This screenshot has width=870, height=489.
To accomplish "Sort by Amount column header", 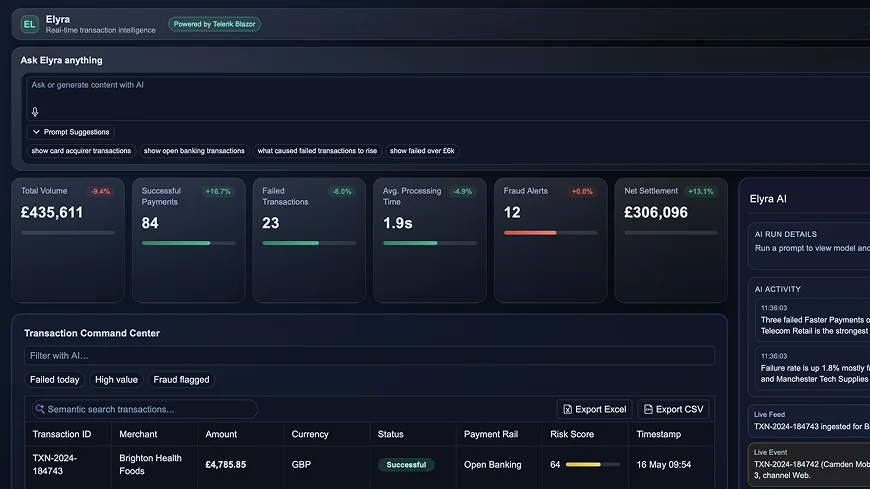I will point(240,434).
